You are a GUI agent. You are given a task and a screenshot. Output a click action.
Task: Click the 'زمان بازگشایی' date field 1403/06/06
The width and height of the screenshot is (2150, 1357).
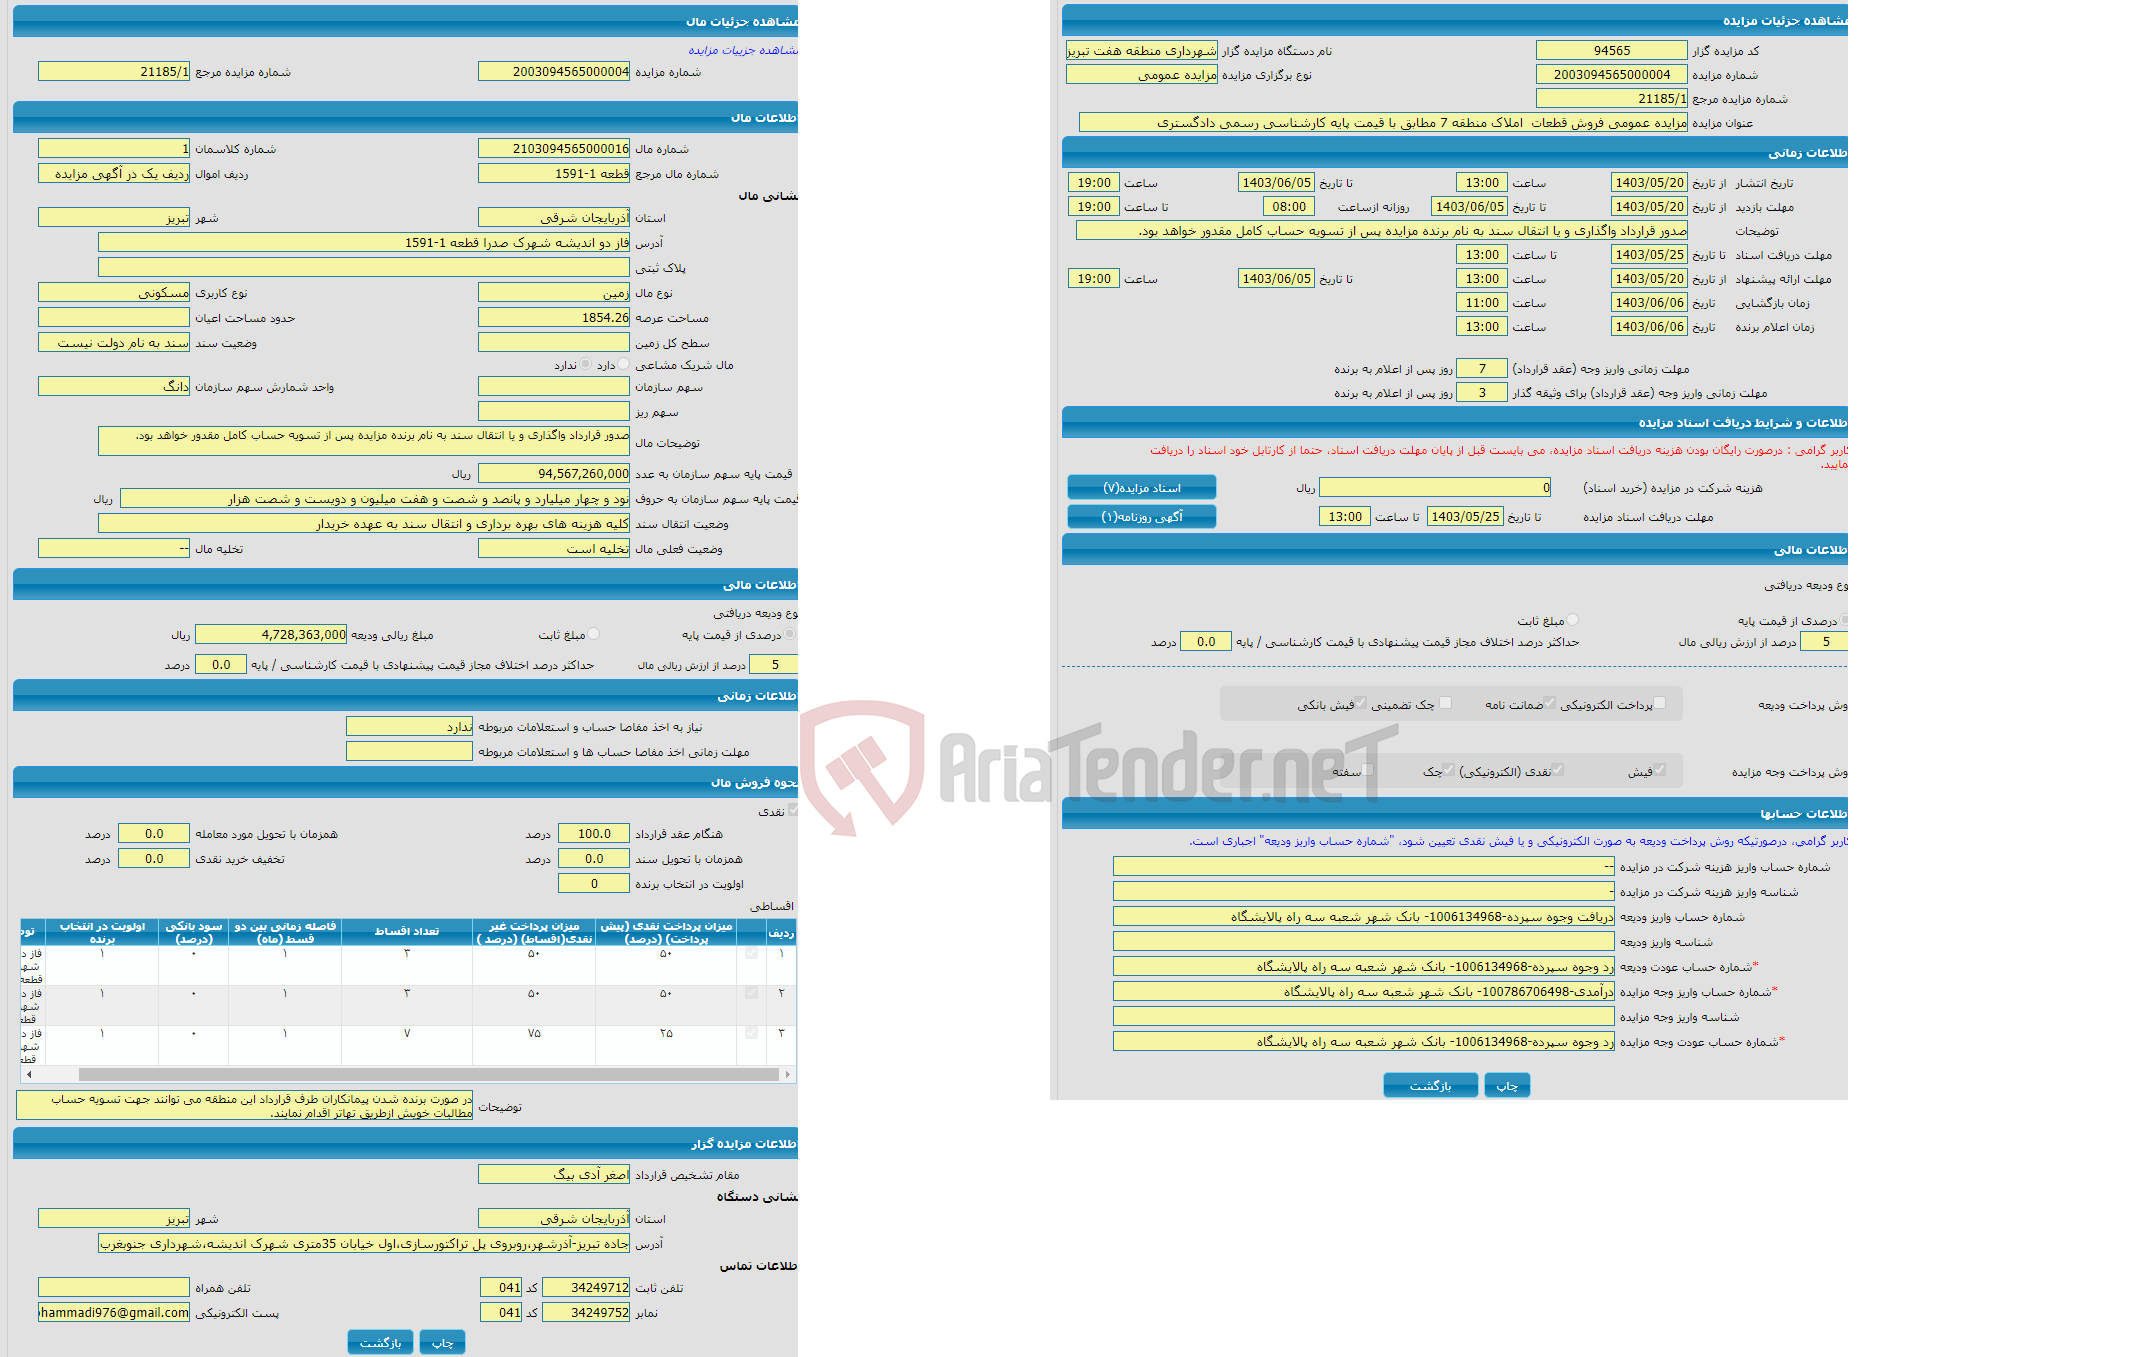coord(1650,303)
